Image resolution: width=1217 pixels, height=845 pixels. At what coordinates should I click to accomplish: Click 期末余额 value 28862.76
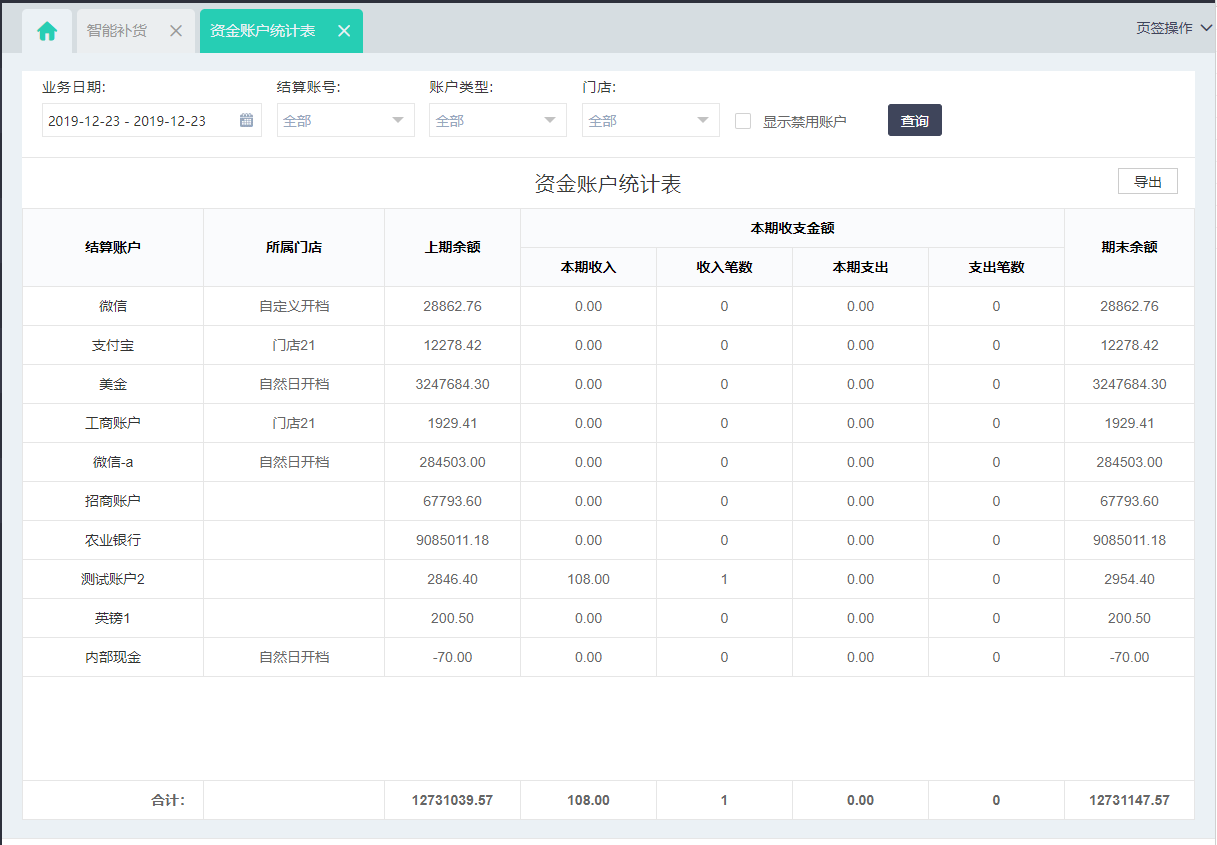pos(1130,306)
